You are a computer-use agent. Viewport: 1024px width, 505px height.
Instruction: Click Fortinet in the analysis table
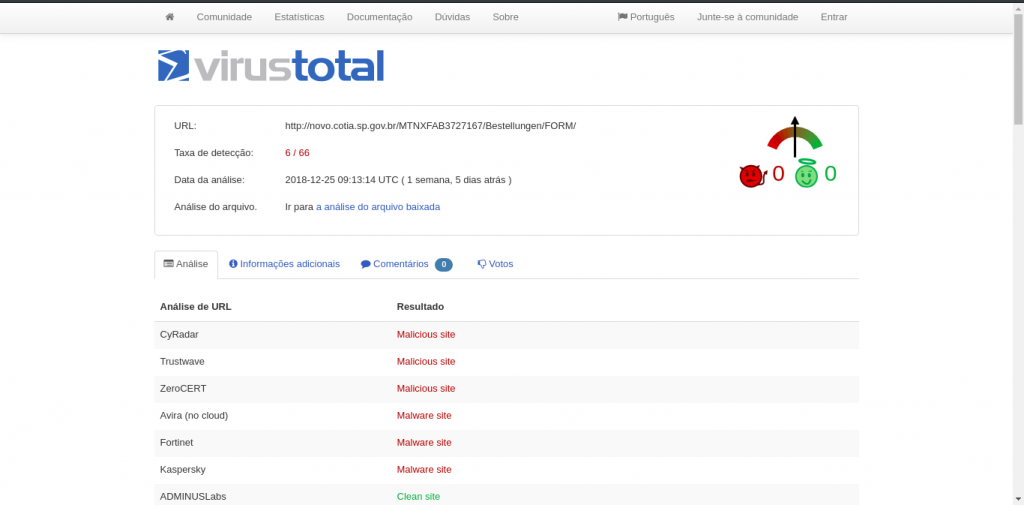point(176,442)
